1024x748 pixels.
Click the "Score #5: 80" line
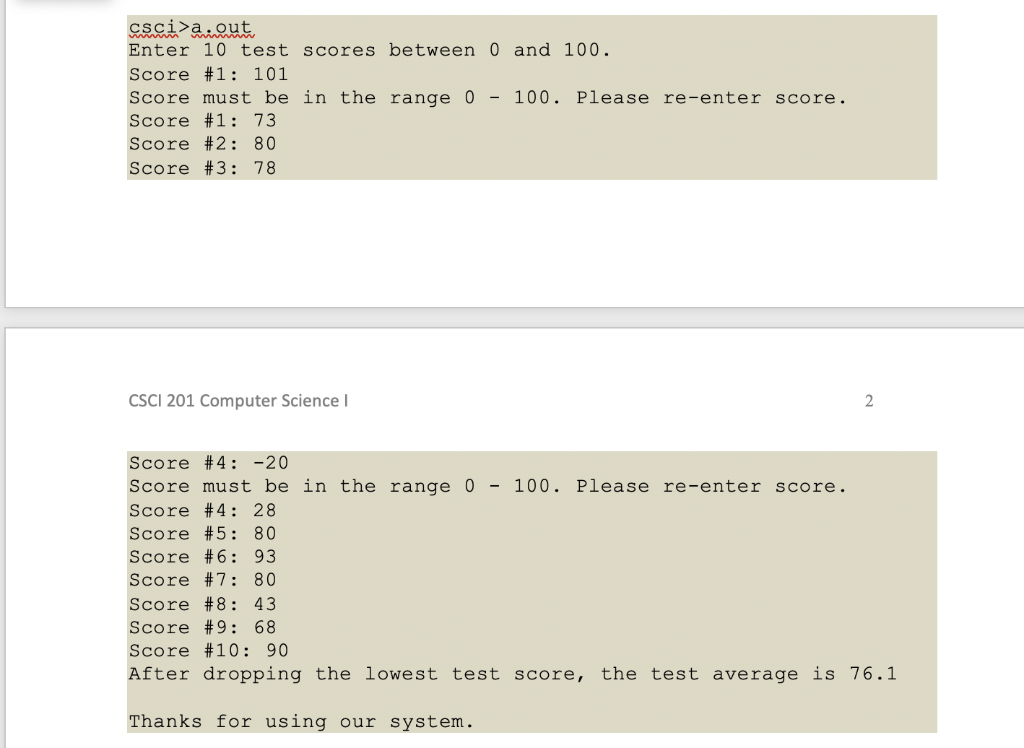click(200, 533)
